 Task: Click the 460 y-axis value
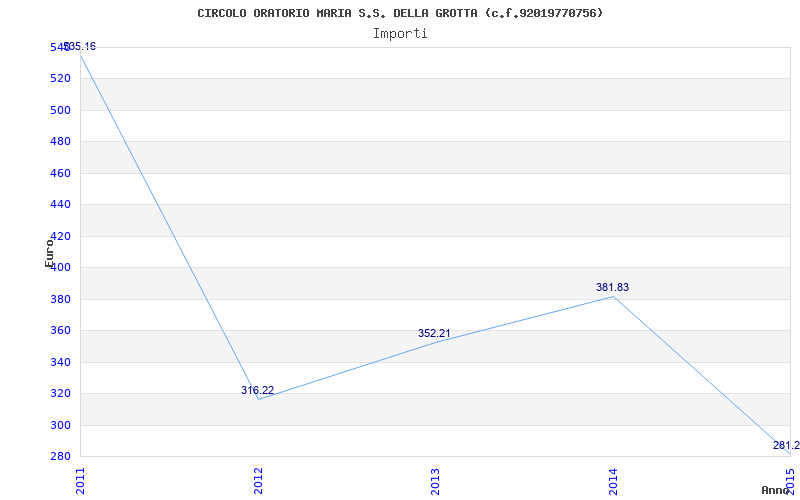coord(59,173)
